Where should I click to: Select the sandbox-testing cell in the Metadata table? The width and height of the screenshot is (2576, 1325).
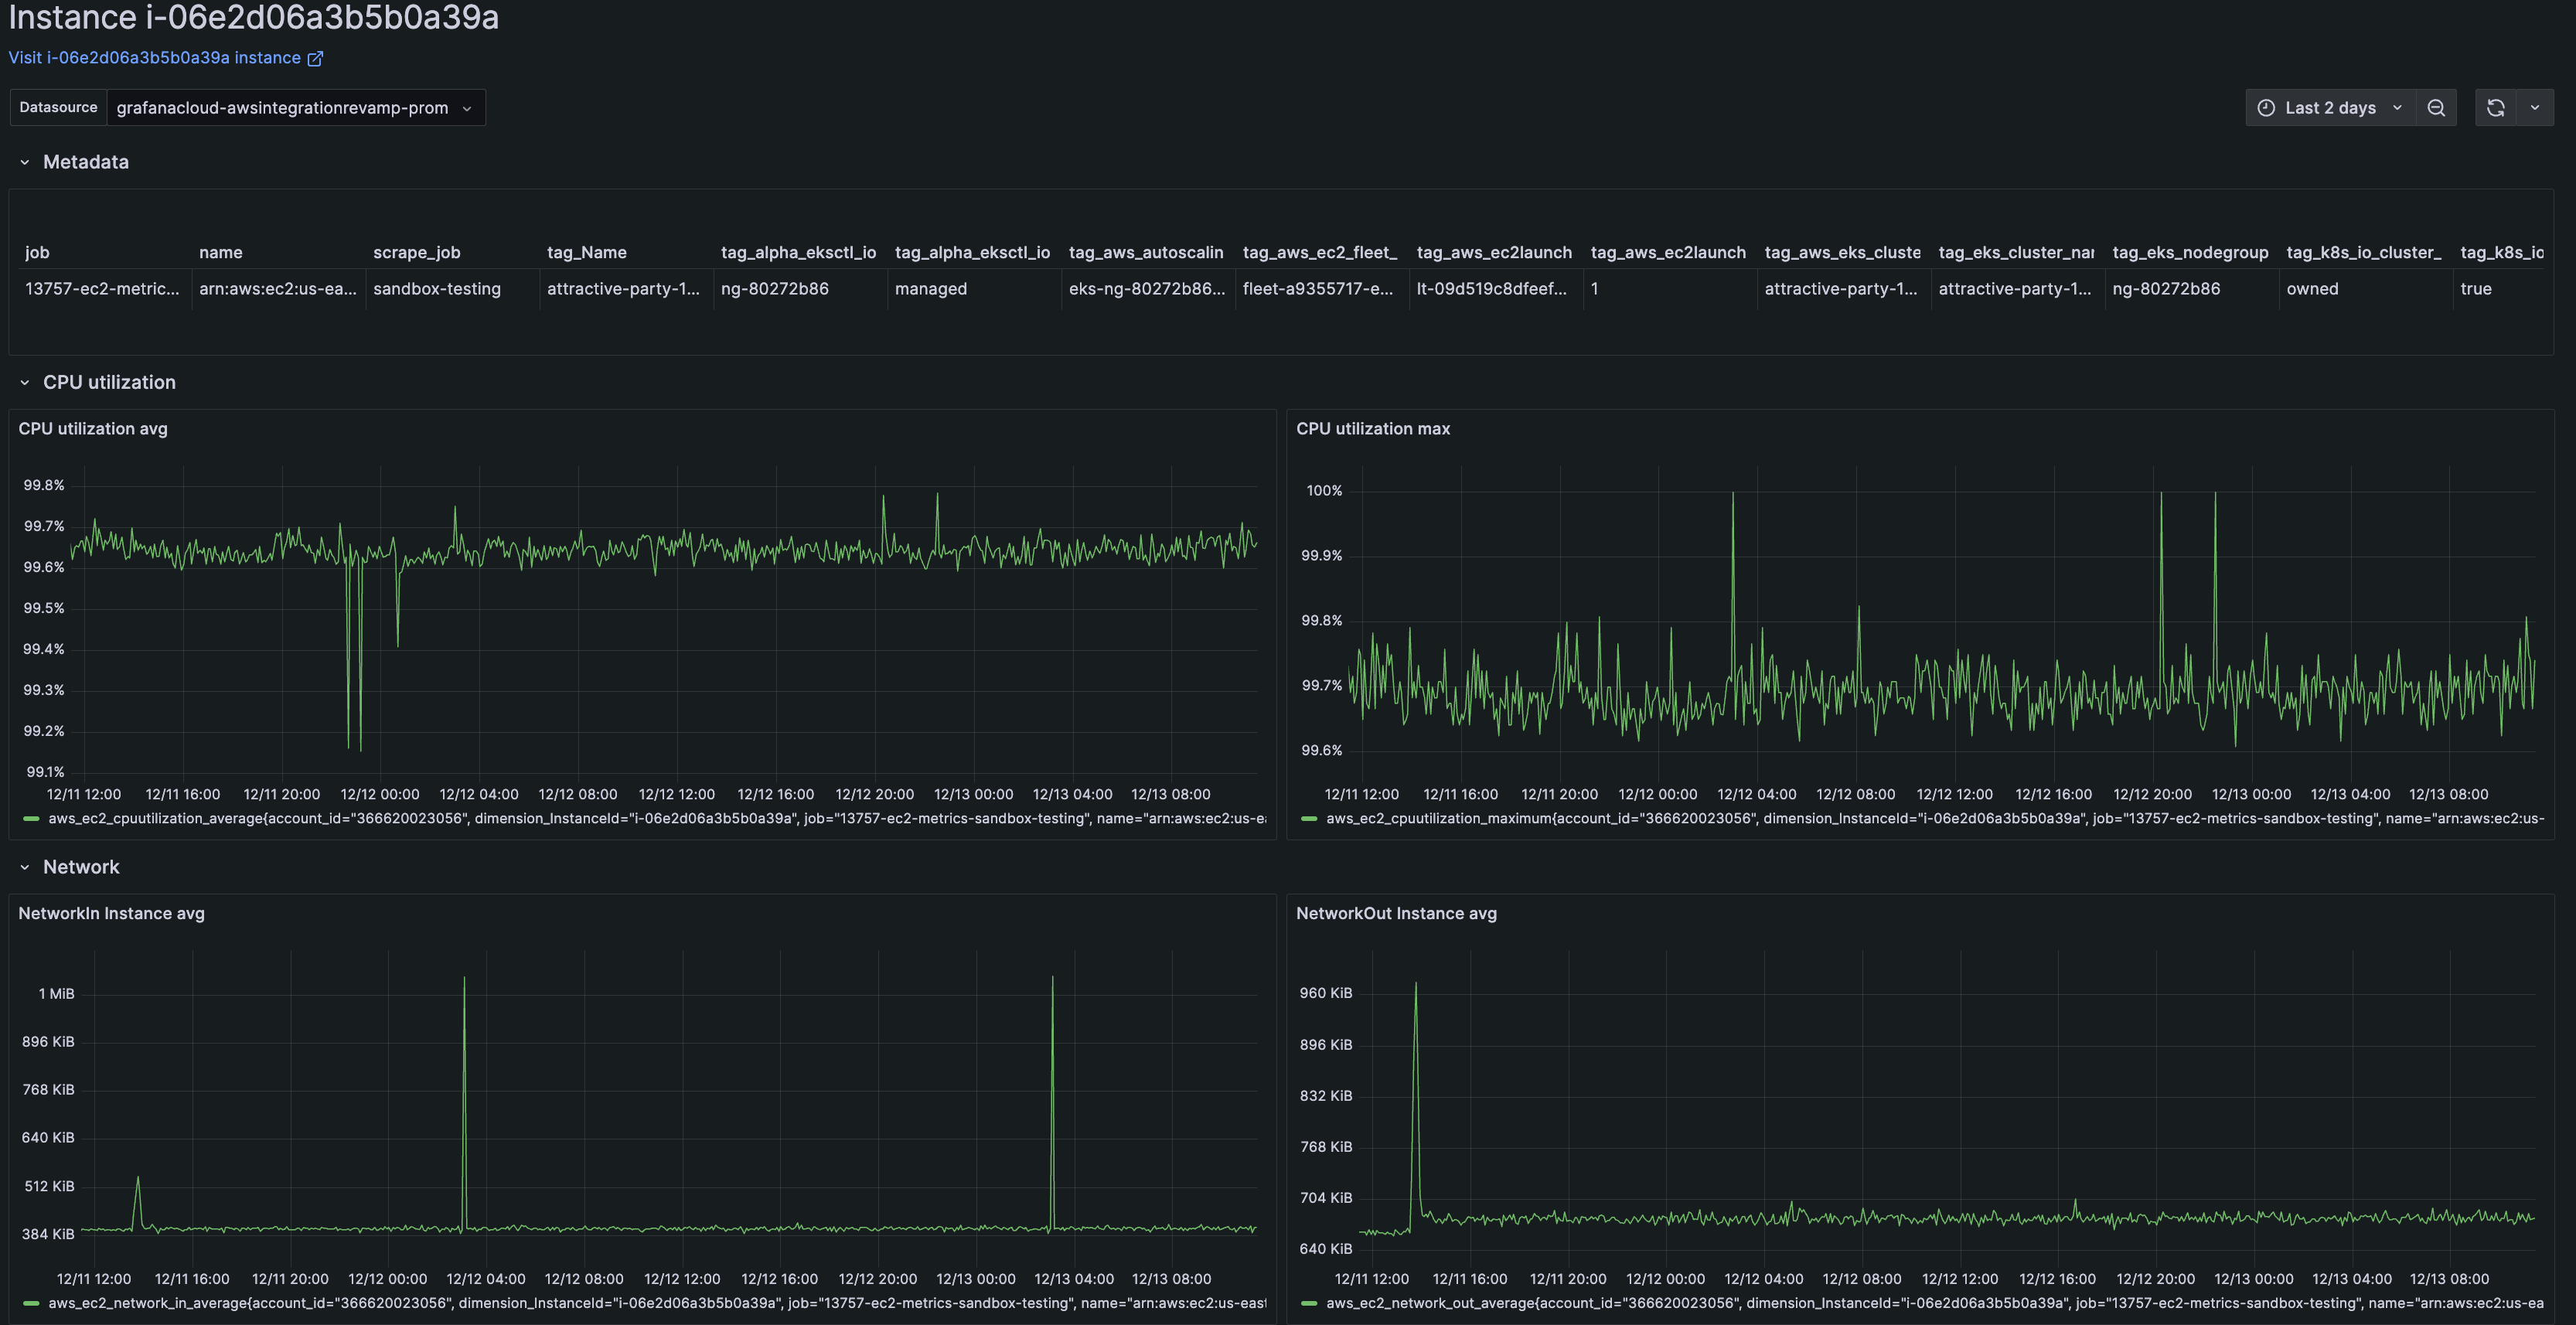click(x=437, y=289)
